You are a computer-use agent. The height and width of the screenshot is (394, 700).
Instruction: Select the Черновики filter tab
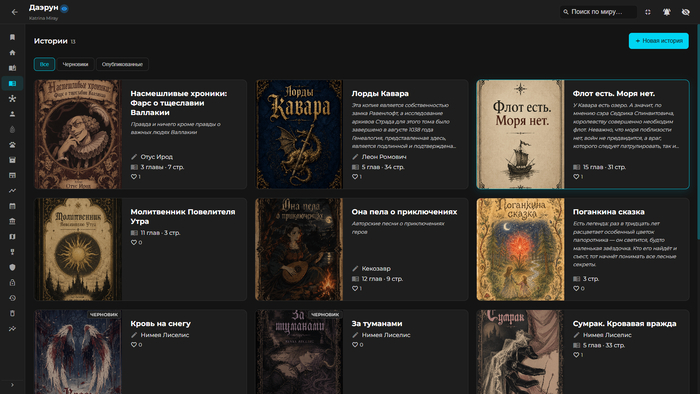pos(75,64)
